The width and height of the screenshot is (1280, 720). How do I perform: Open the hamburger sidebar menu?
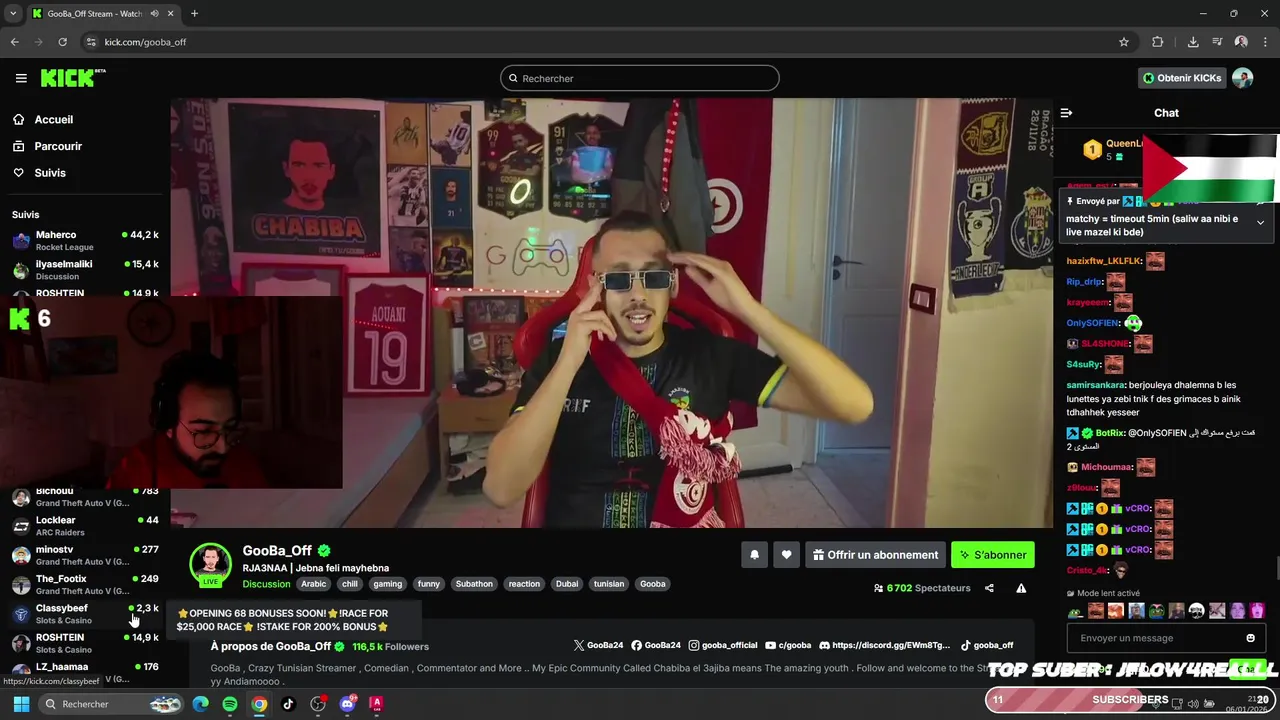[x=21, y=78]
